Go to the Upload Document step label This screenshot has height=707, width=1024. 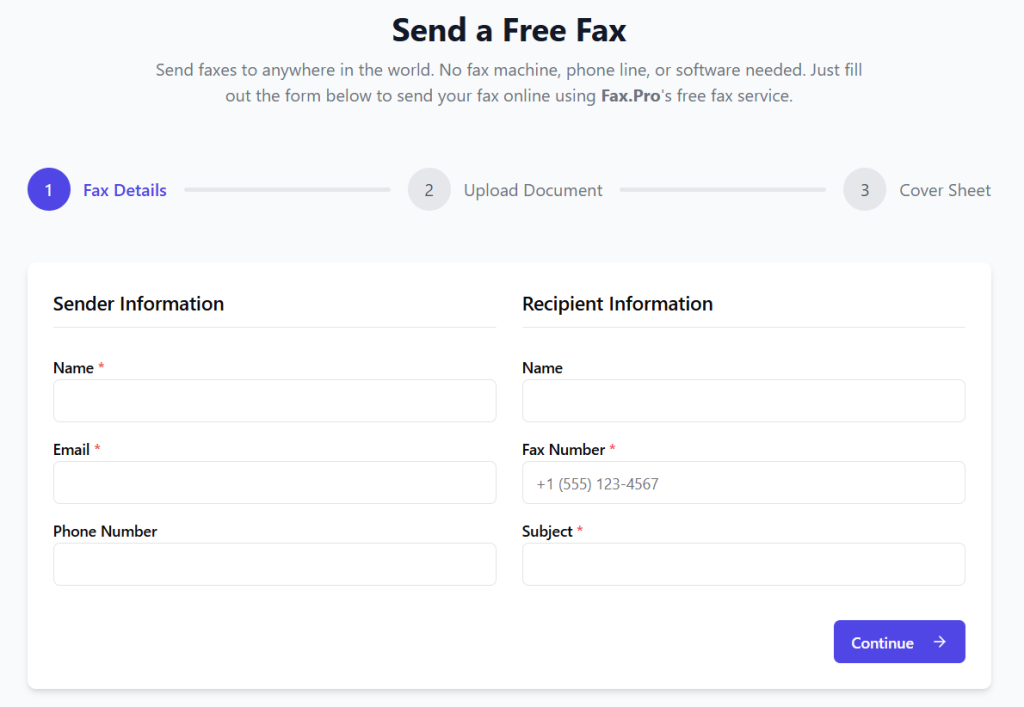click(x=533, y=190)
